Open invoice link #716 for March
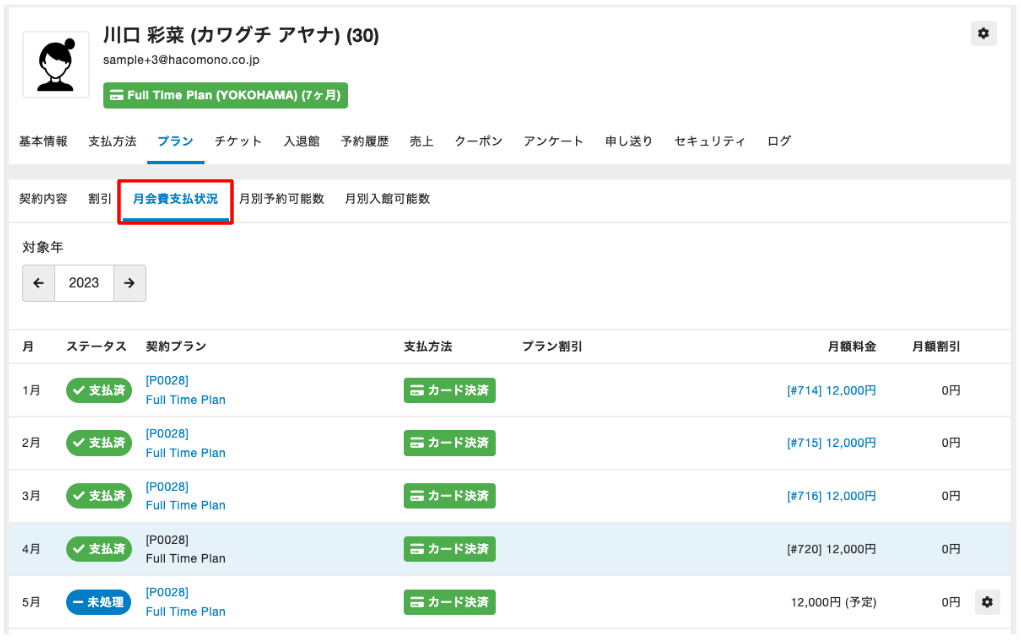The height and width of the screenshot is (640, 1021). coord(831,496)
